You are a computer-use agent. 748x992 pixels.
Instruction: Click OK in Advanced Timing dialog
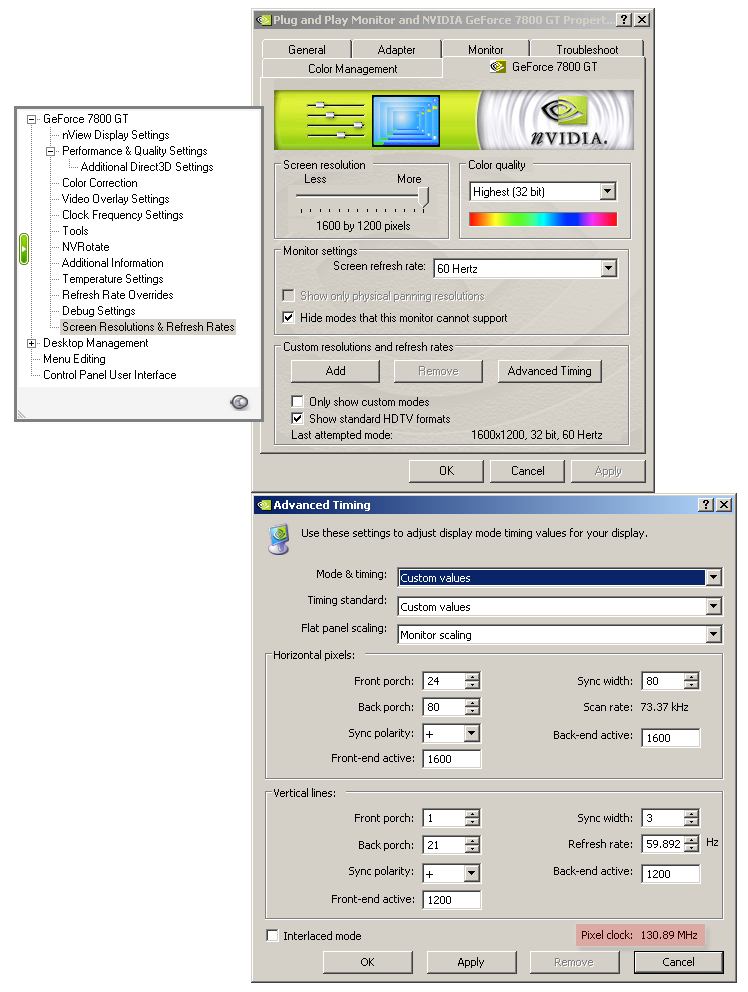coord(367,962)
